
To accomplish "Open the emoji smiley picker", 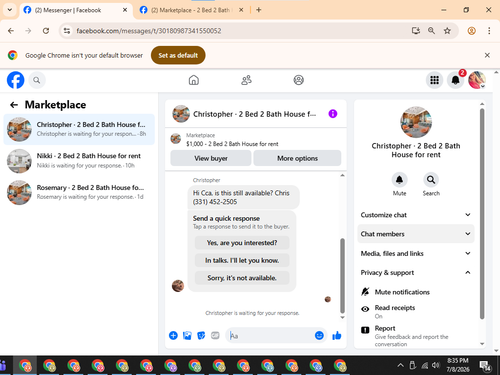I will point(319,335).
